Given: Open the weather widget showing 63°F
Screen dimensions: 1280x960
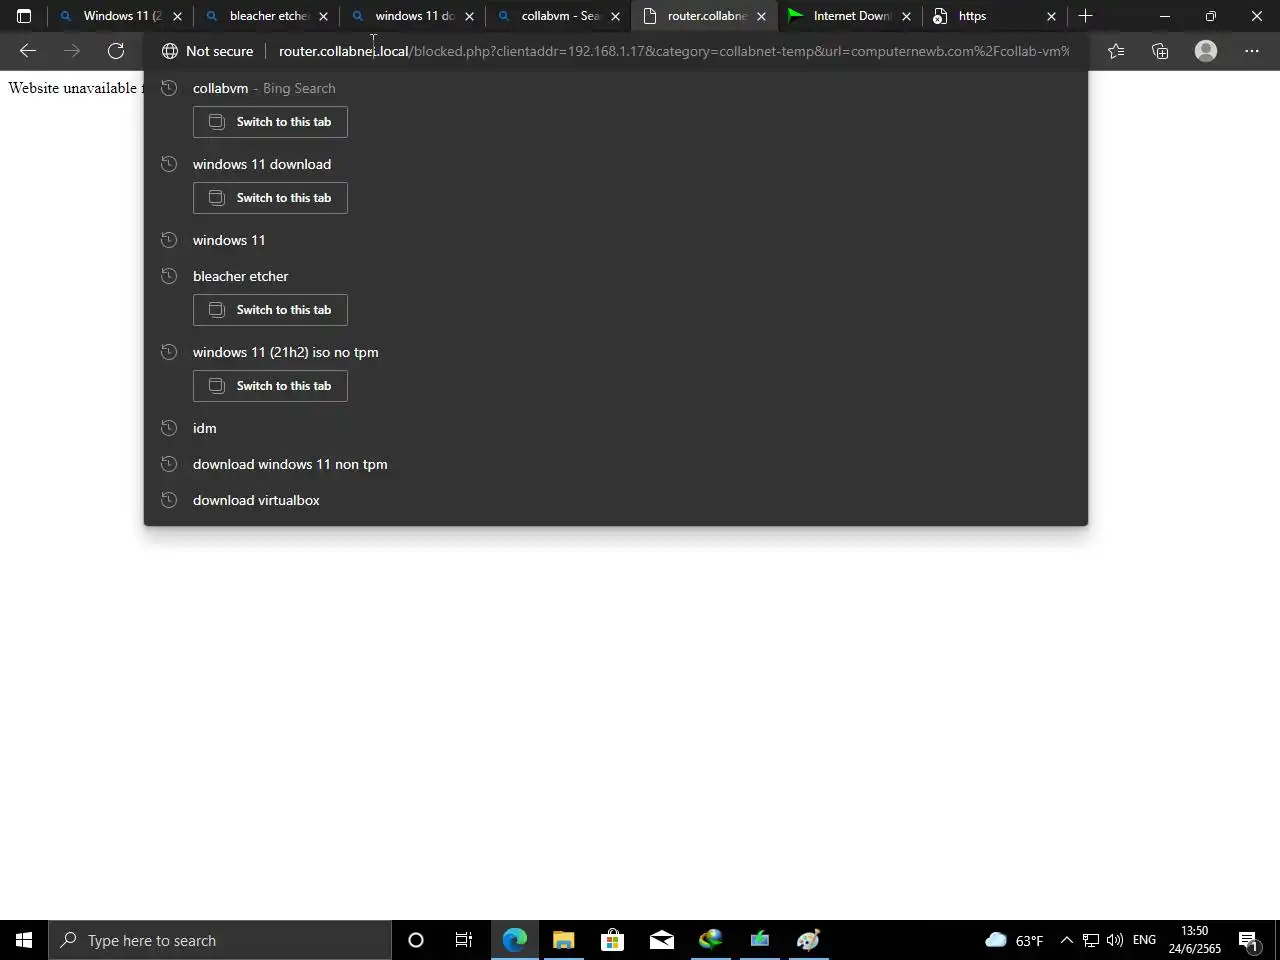Looking at the screenshot, I should 1014,940.
